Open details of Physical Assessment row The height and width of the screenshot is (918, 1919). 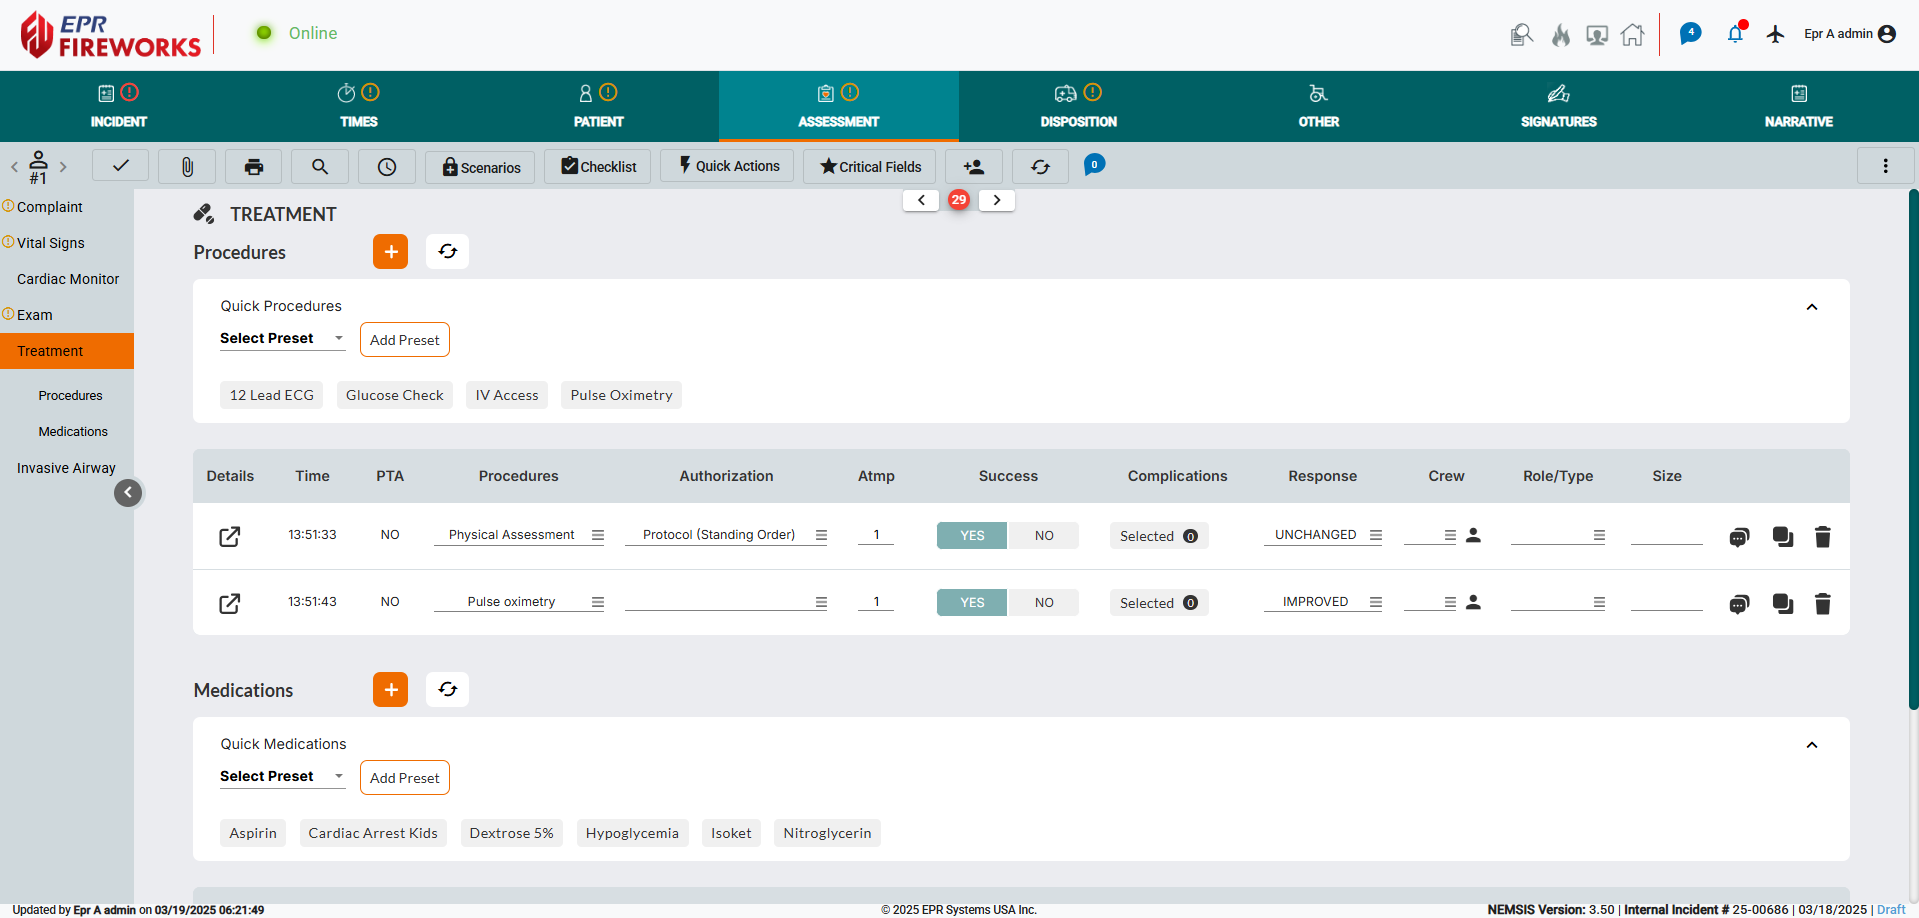point(230,536)
